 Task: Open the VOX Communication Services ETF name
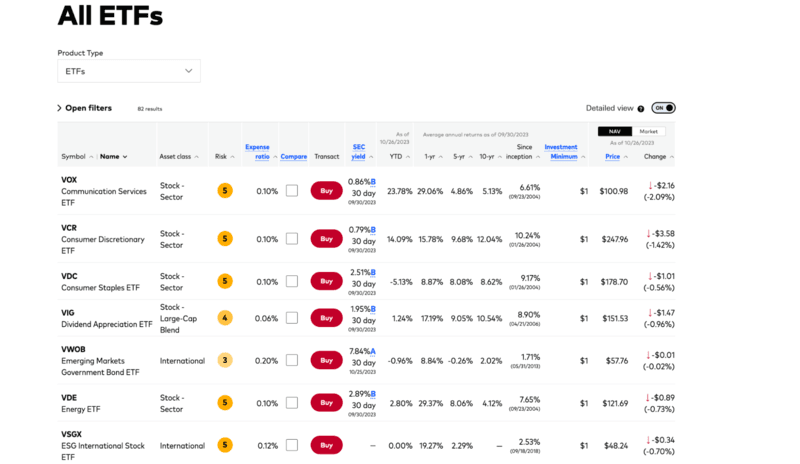pos(104,197)
